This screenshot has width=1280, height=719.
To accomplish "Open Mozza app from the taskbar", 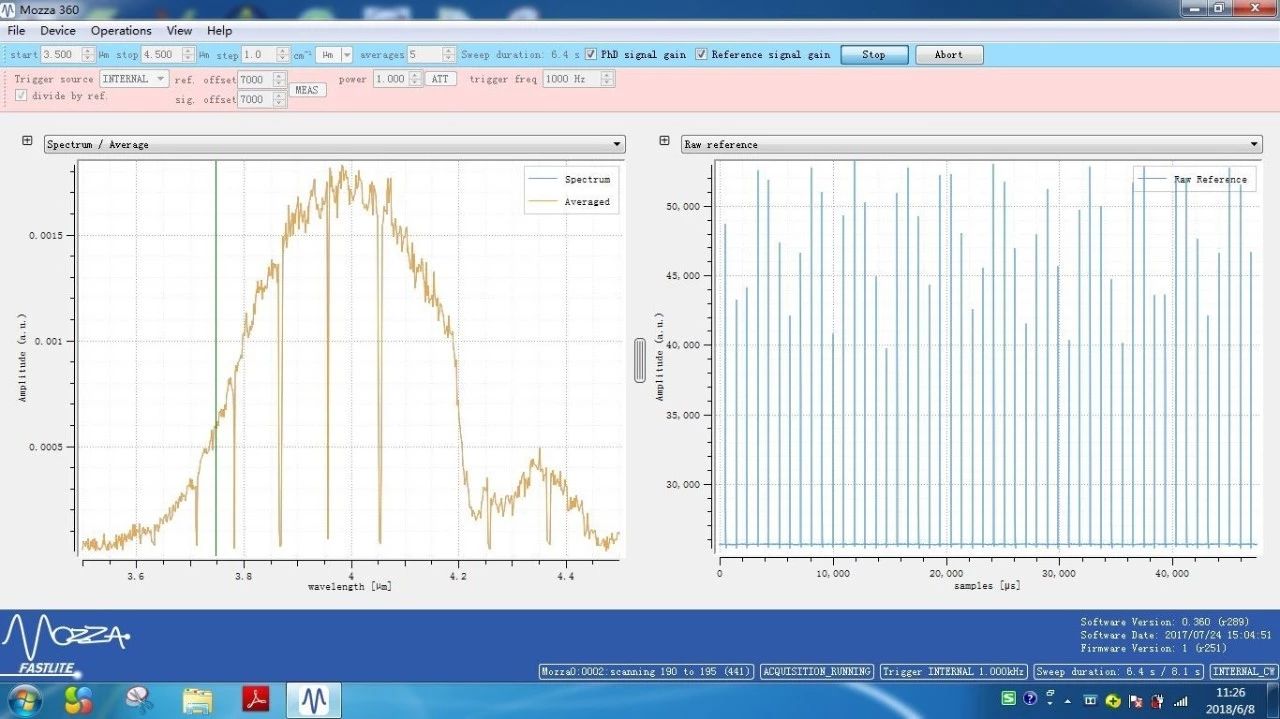I will [x=314, y=700].
